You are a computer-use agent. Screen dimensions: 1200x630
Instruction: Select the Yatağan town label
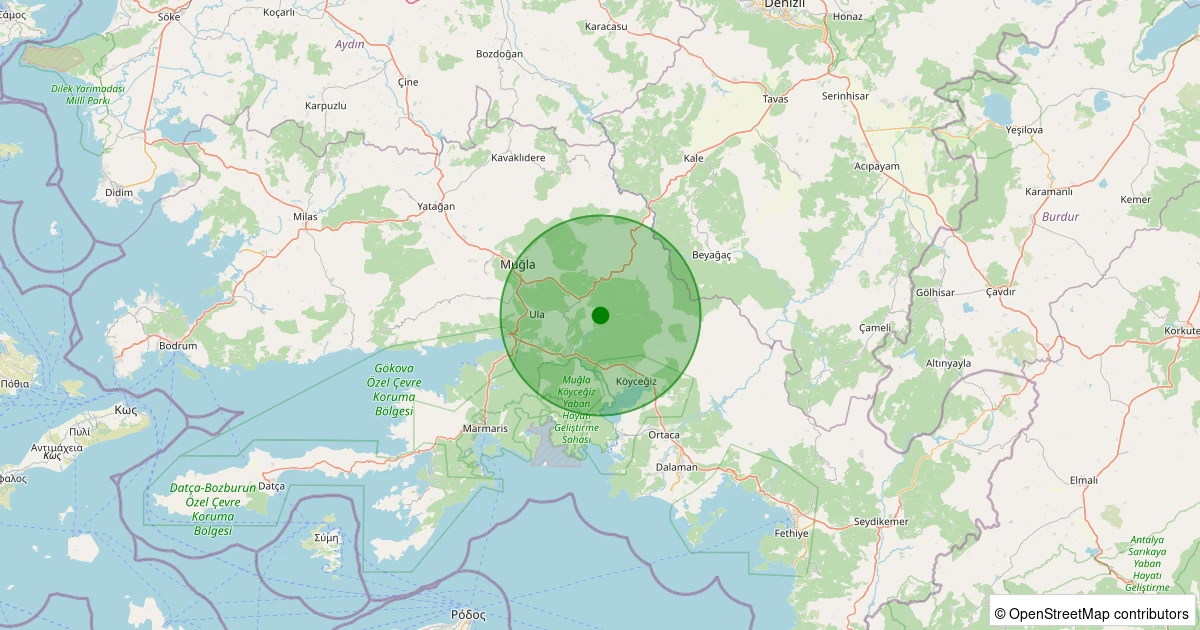click(x=435, y=207)
